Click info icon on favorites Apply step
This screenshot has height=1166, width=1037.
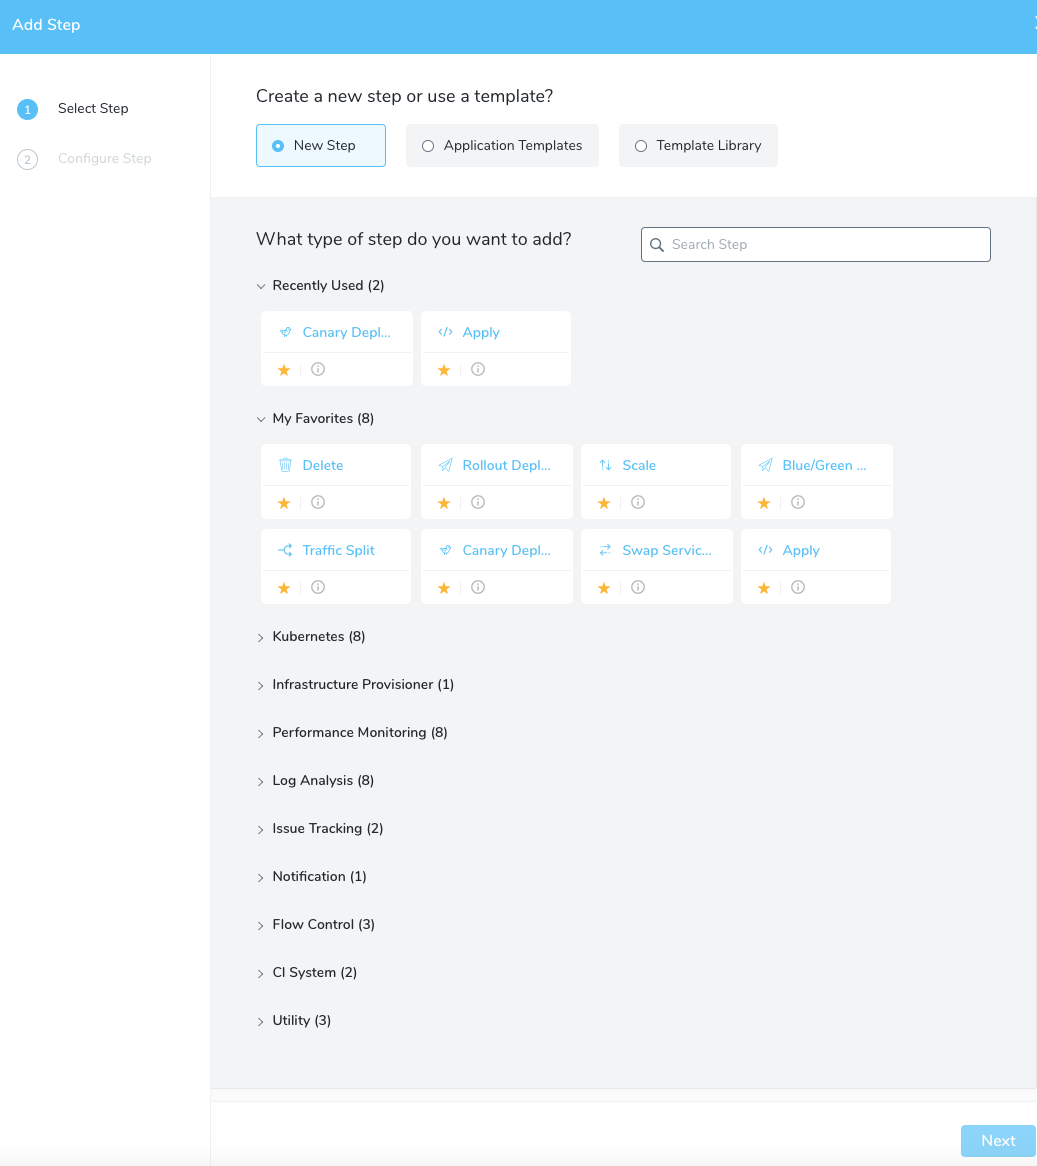pos(798,587)
